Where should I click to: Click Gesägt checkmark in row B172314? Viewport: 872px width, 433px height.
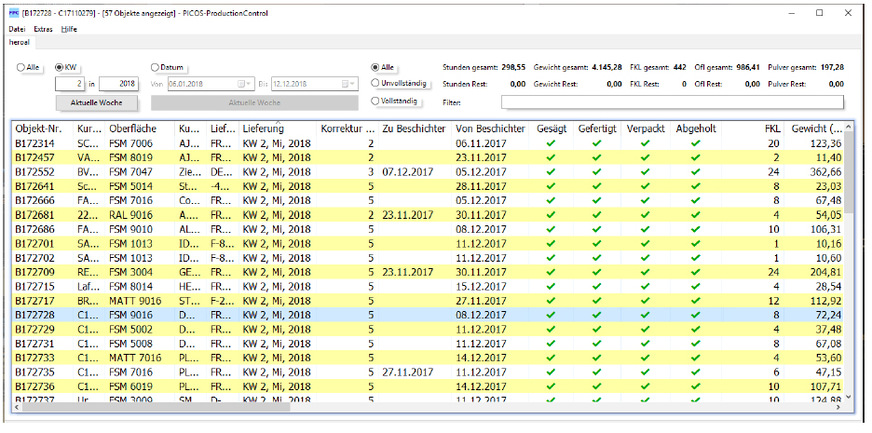tap(551, 143)
